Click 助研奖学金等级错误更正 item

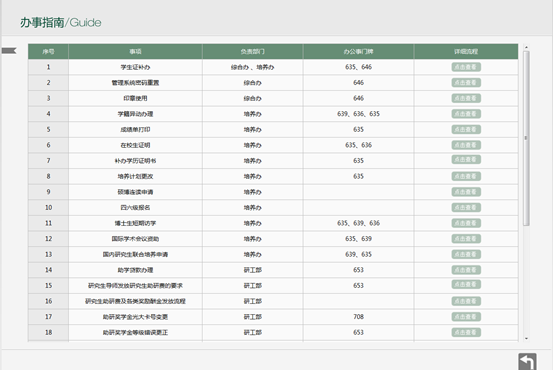(135, 332)
